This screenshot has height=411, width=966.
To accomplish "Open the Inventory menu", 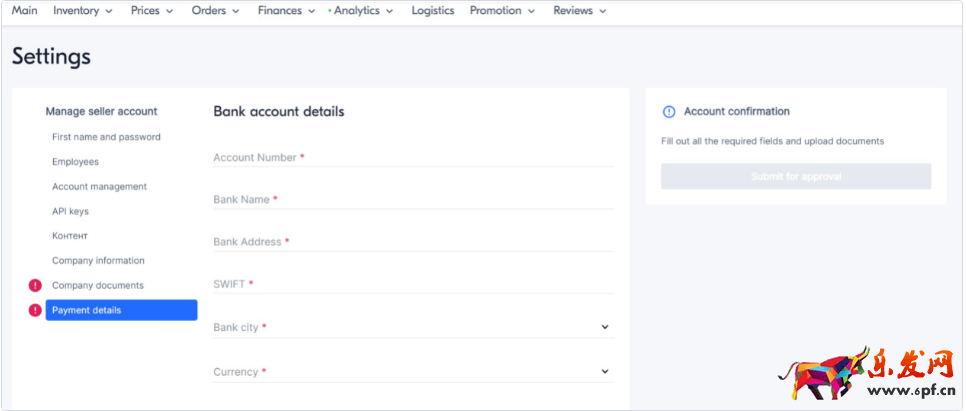I will click(83, 11).
